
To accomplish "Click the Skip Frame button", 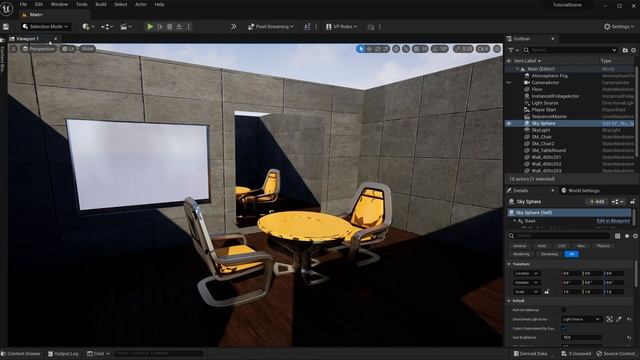I will point(160,27).
